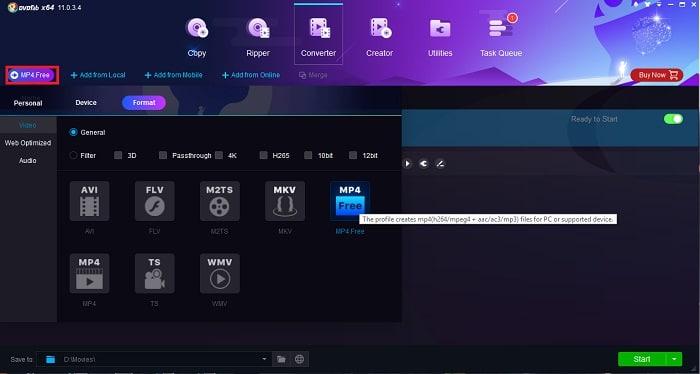Check the 4K filter checkbox

pos(219,155)
